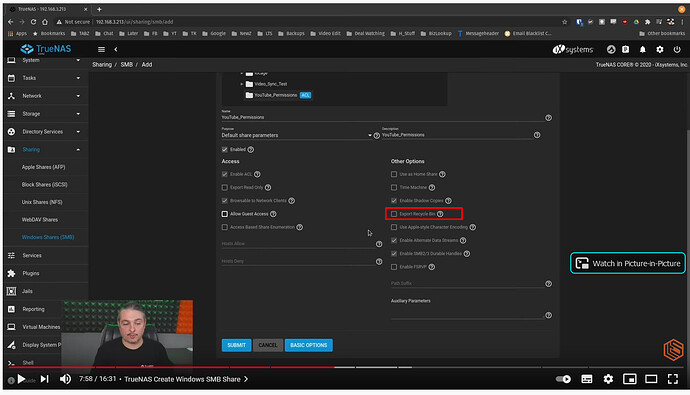The width and height of the screenshot is (690, 395).
Task: Click the SUBMIT button
Action: (236, 345)
